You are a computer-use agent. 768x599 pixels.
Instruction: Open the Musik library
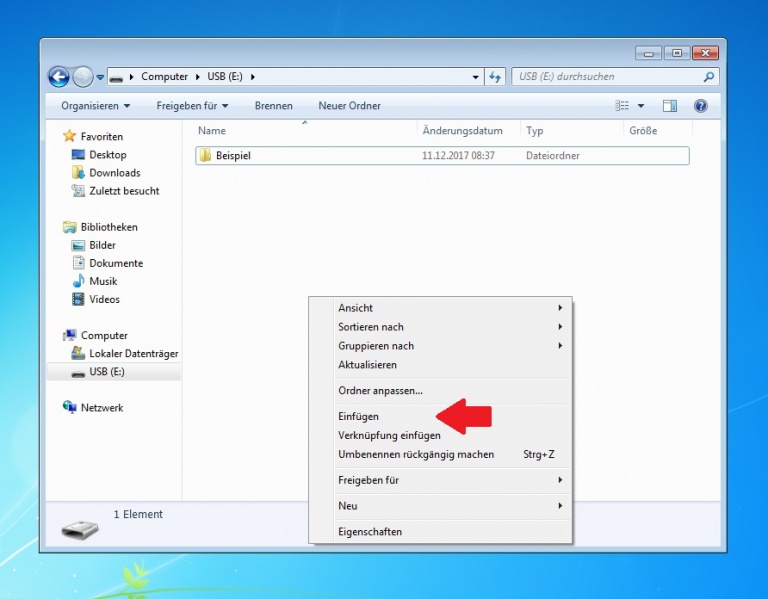(103, 282)
